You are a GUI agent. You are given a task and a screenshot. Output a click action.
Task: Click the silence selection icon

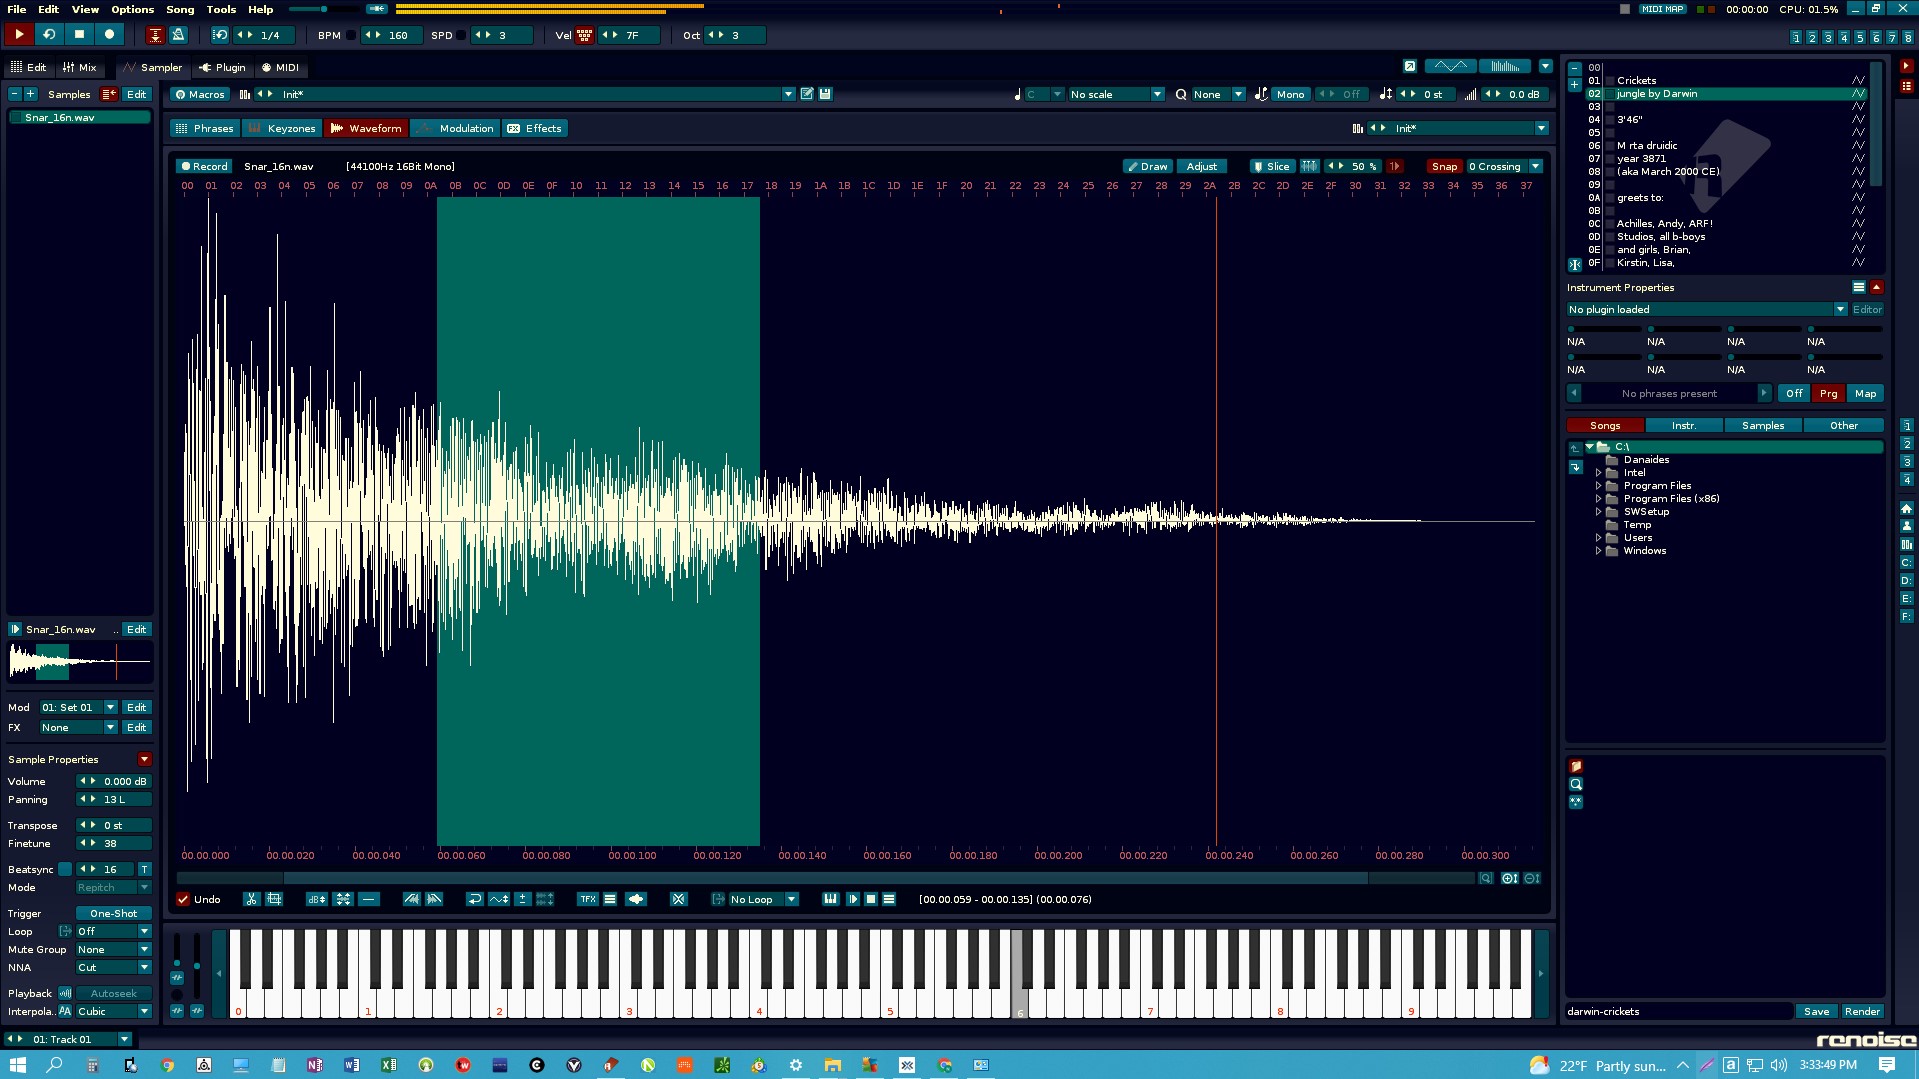pos(369,899)
